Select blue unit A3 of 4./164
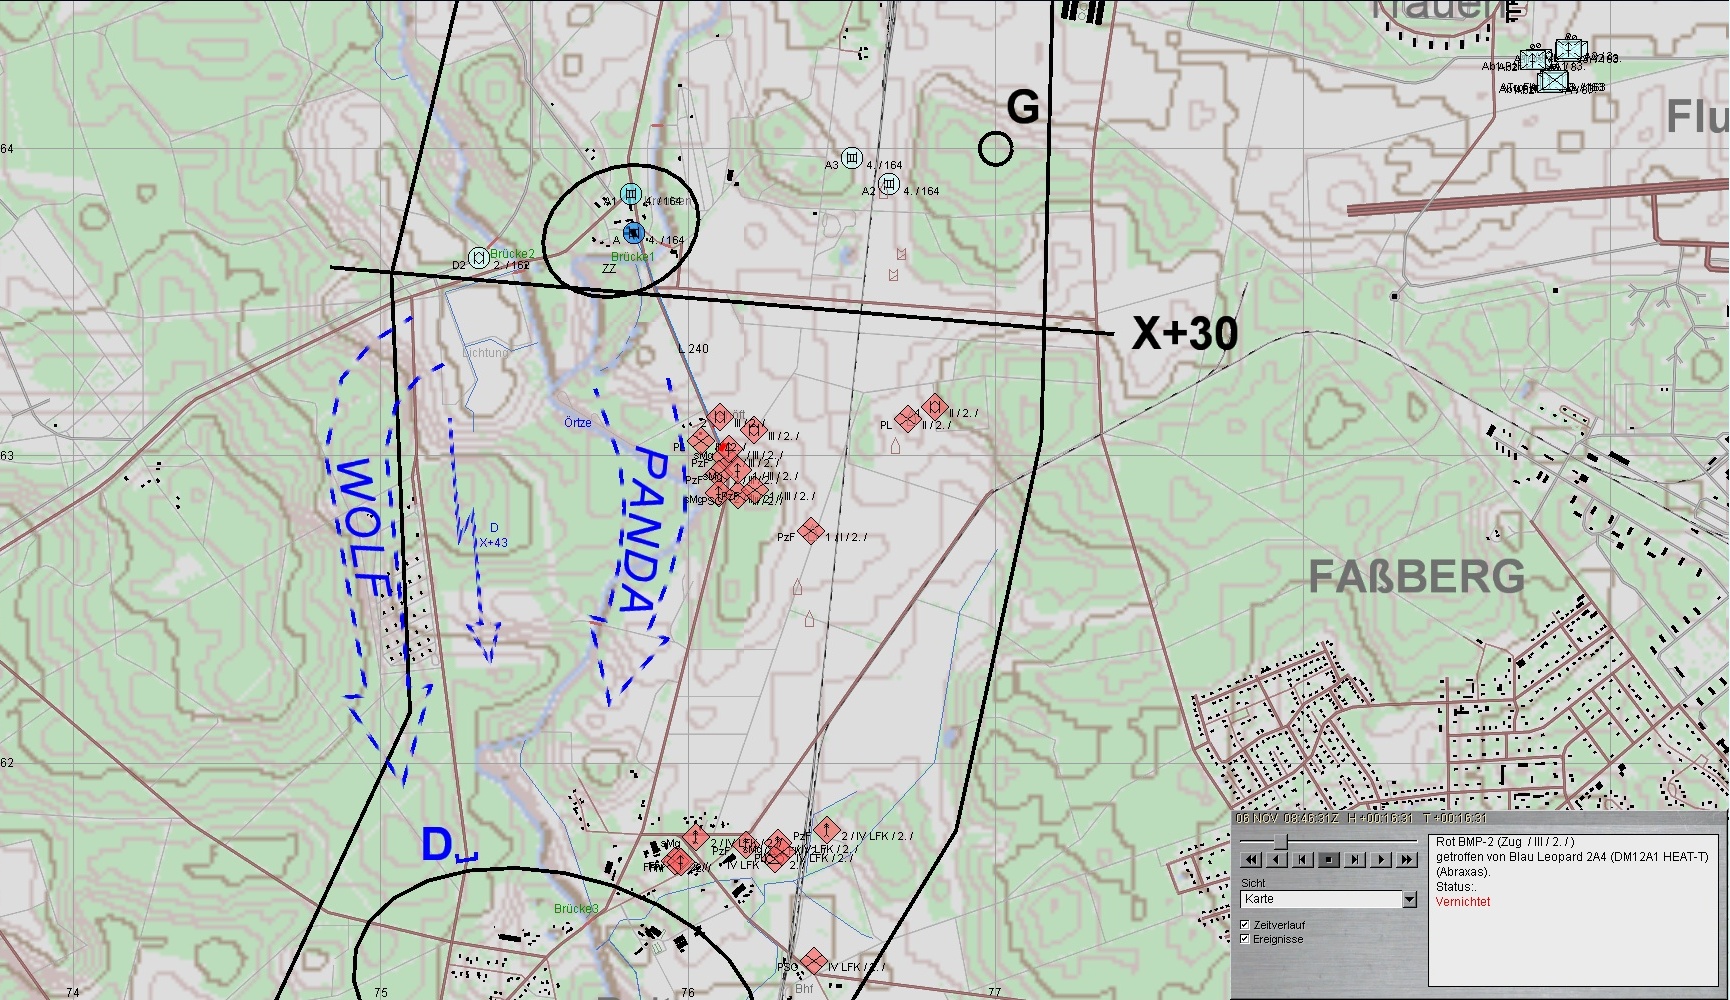This screenshot has width=1730, height=1000. (851, 158)
